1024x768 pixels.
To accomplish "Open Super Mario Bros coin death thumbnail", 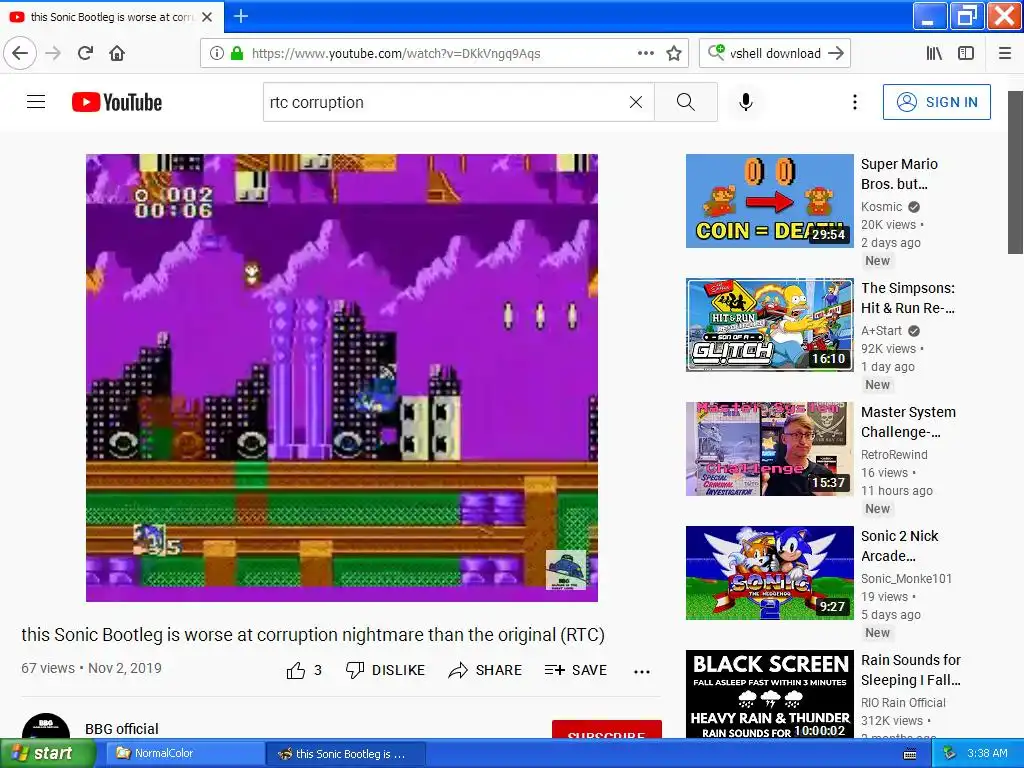I will (x=769, y=200).
